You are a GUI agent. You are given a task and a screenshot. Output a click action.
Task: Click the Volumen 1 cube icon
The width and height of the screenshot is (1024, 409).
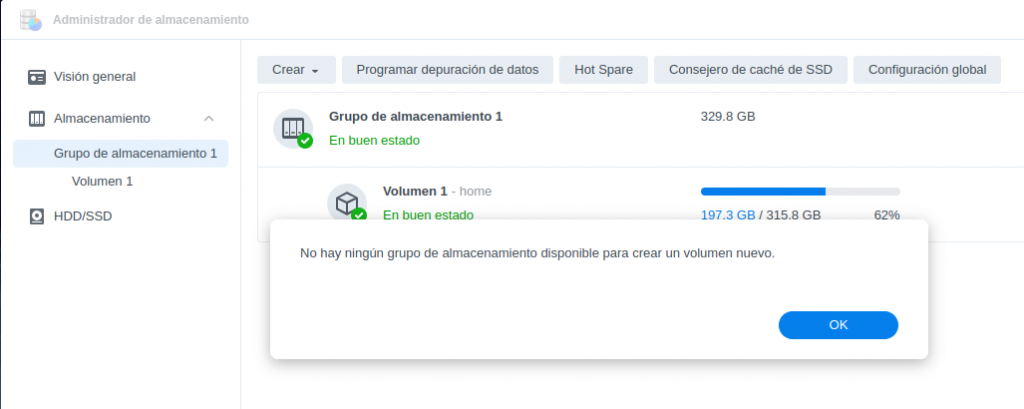click(x=347, y=203)
